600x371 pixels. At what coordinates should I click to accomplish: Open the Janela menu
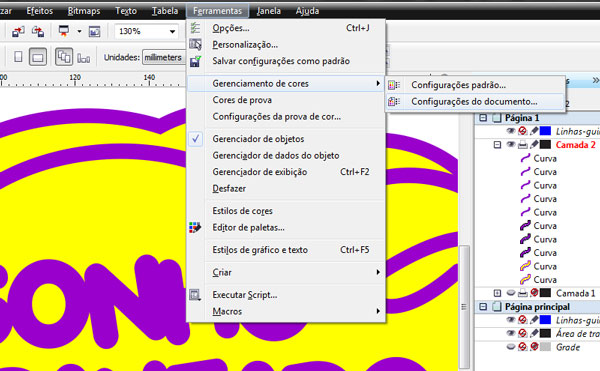coord(269,11)
